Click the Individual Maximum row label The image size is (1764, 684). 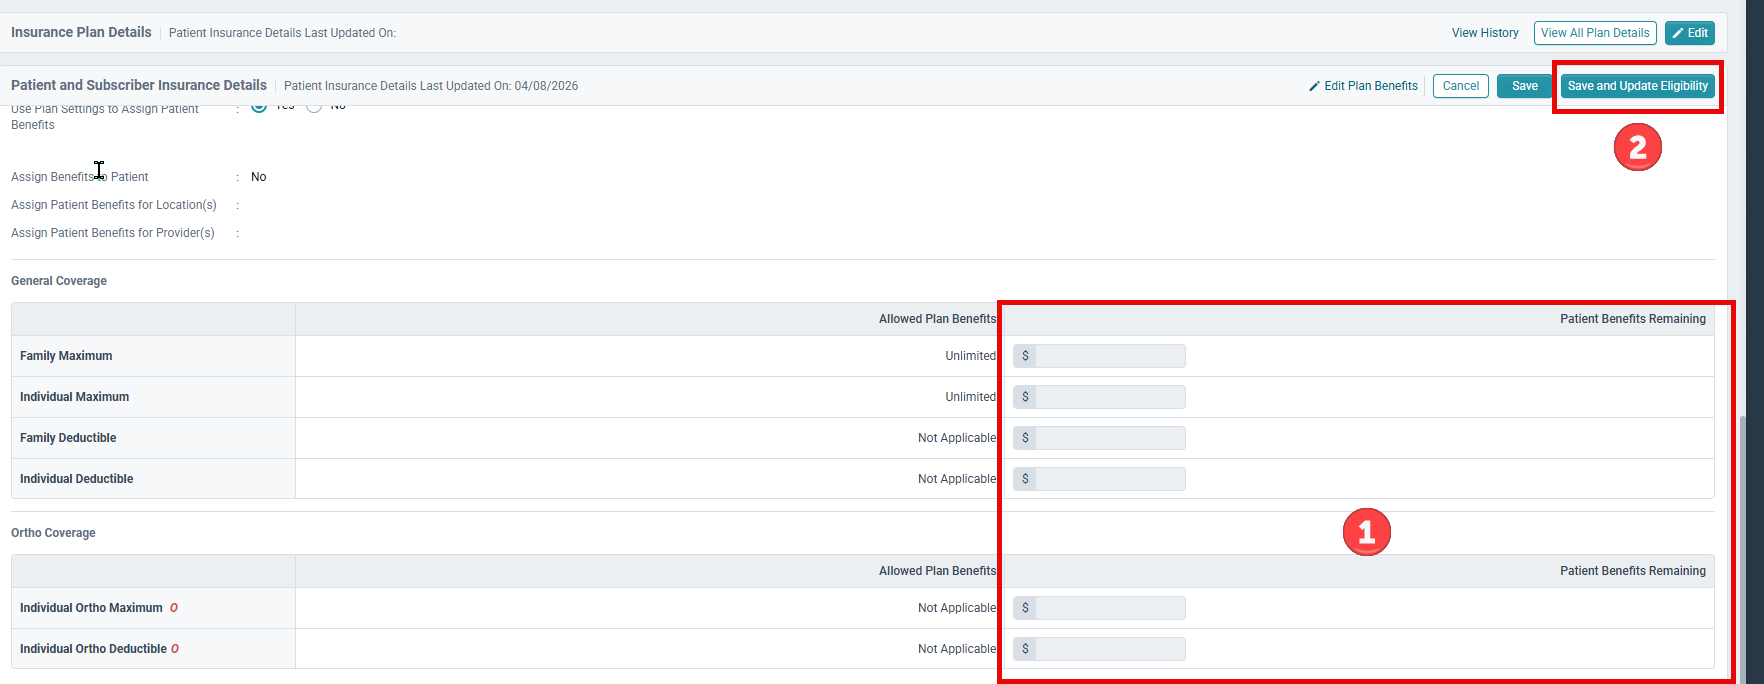pos(74,397)
